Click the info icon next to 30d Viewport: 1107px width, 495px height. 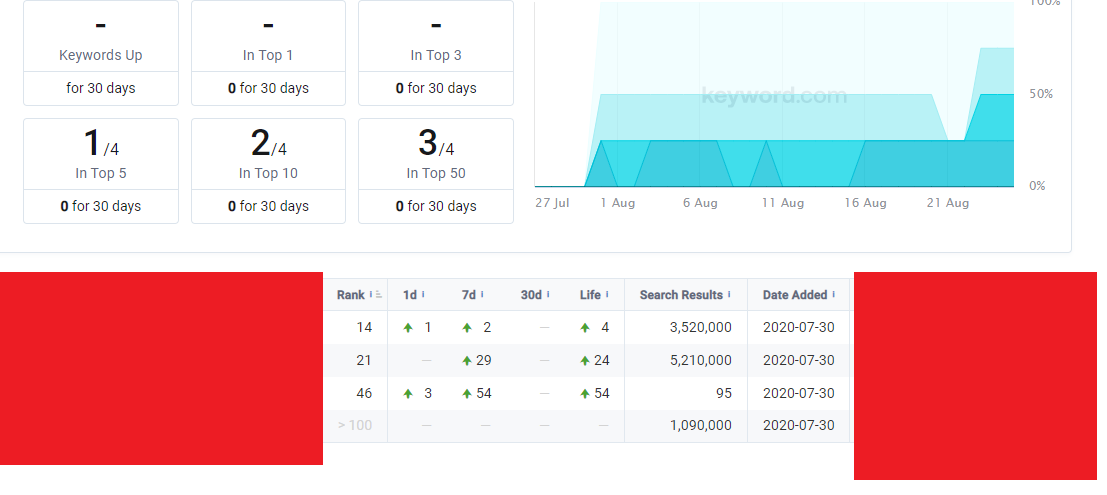click(x=548, y=295)
